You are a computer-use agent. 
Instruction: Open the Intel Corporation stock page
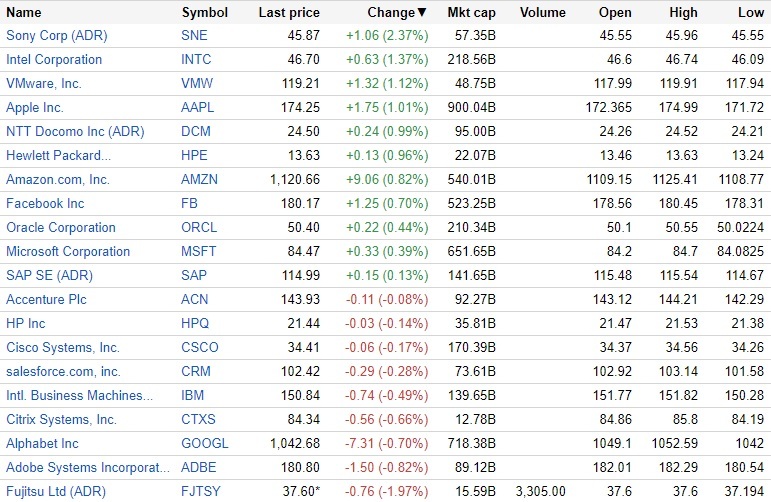tap(54, 59)
